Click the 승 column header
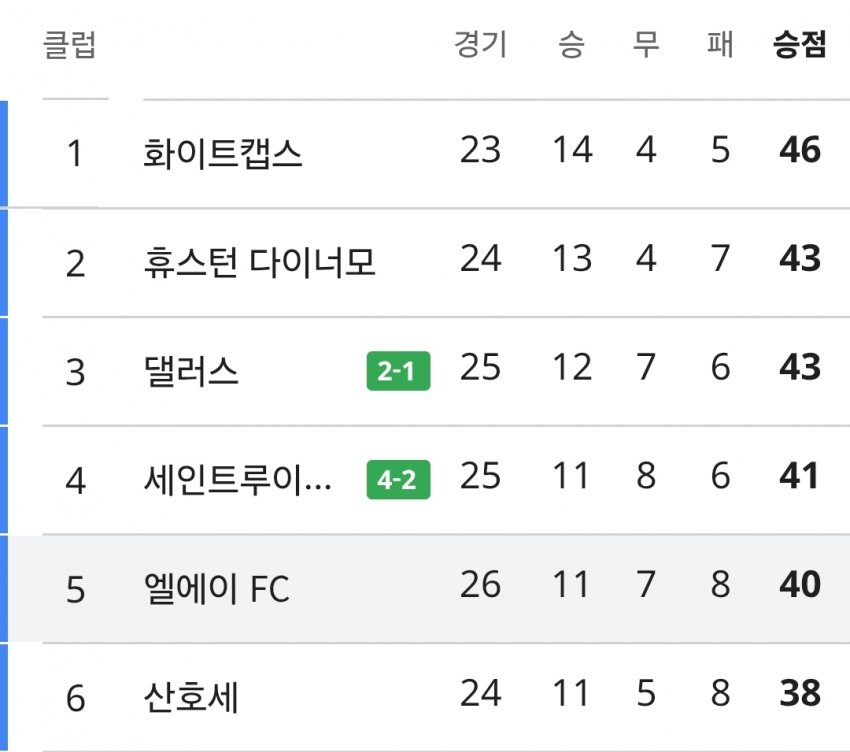This screenshot has width=850, height=752. coord(571,44)
